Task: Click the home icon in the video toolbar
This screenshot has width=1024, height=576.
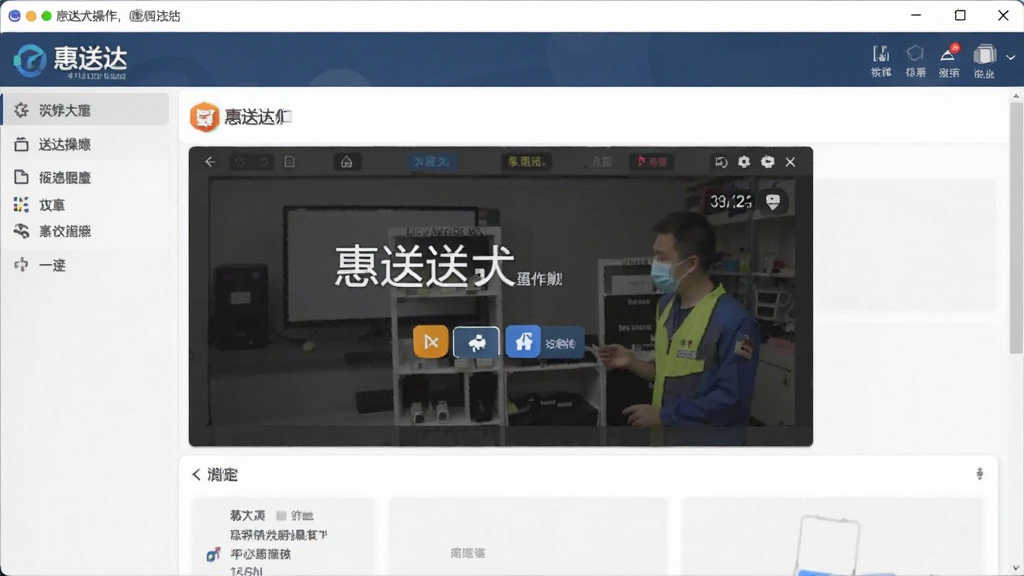Action: click(x=347, y=161)
